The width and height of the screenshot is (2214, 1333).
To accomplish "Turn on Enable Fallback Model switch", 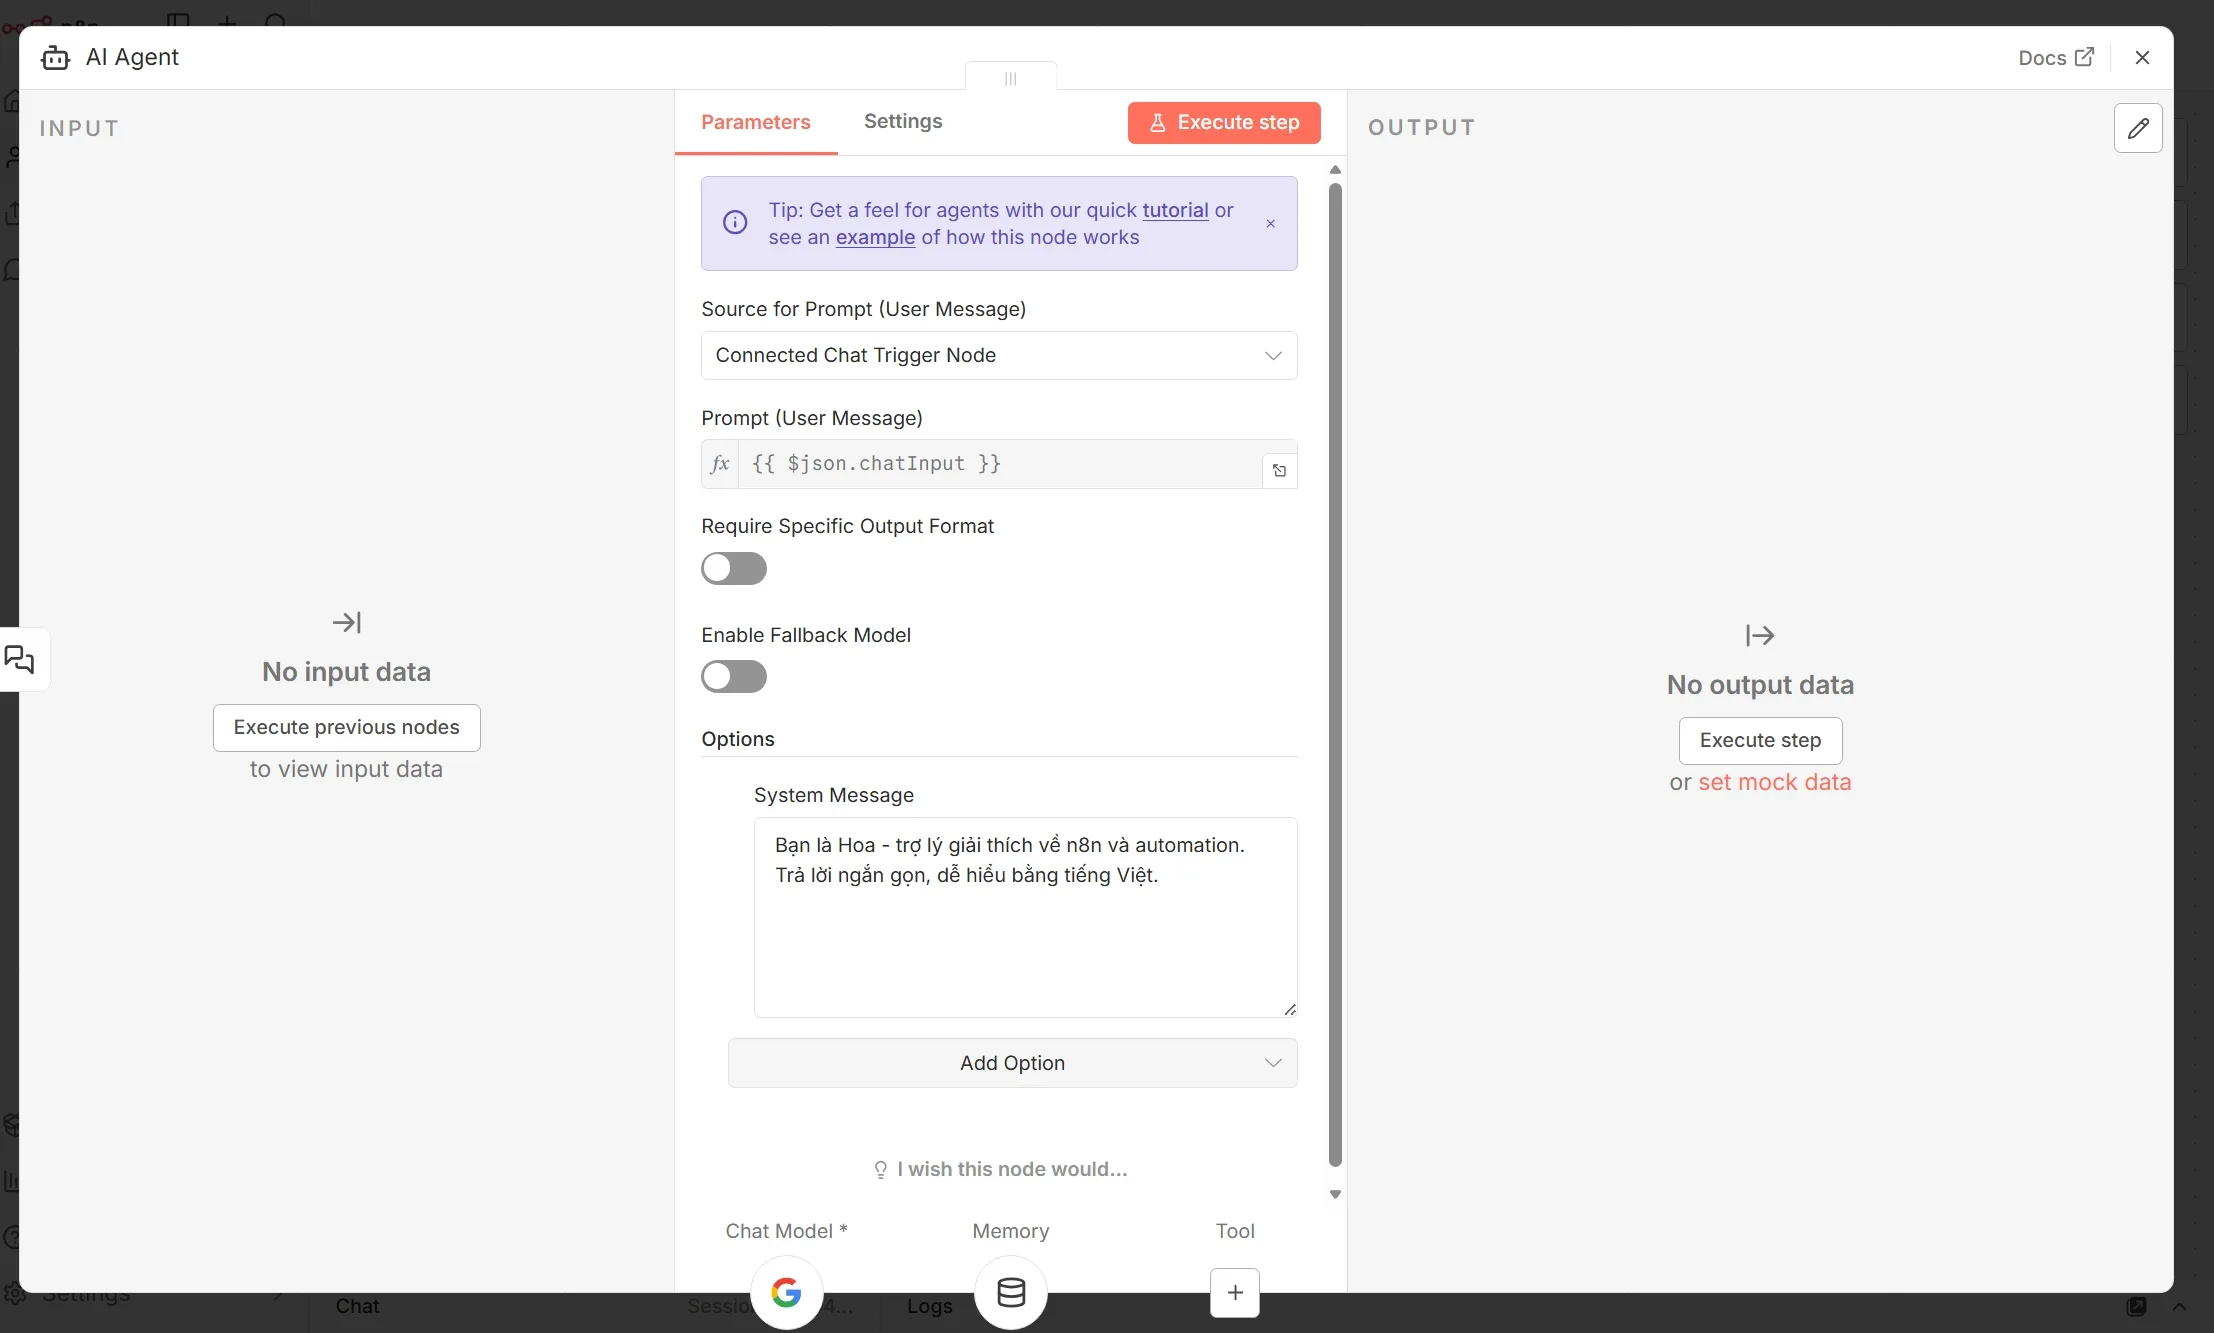I will [x=734, y=677].
